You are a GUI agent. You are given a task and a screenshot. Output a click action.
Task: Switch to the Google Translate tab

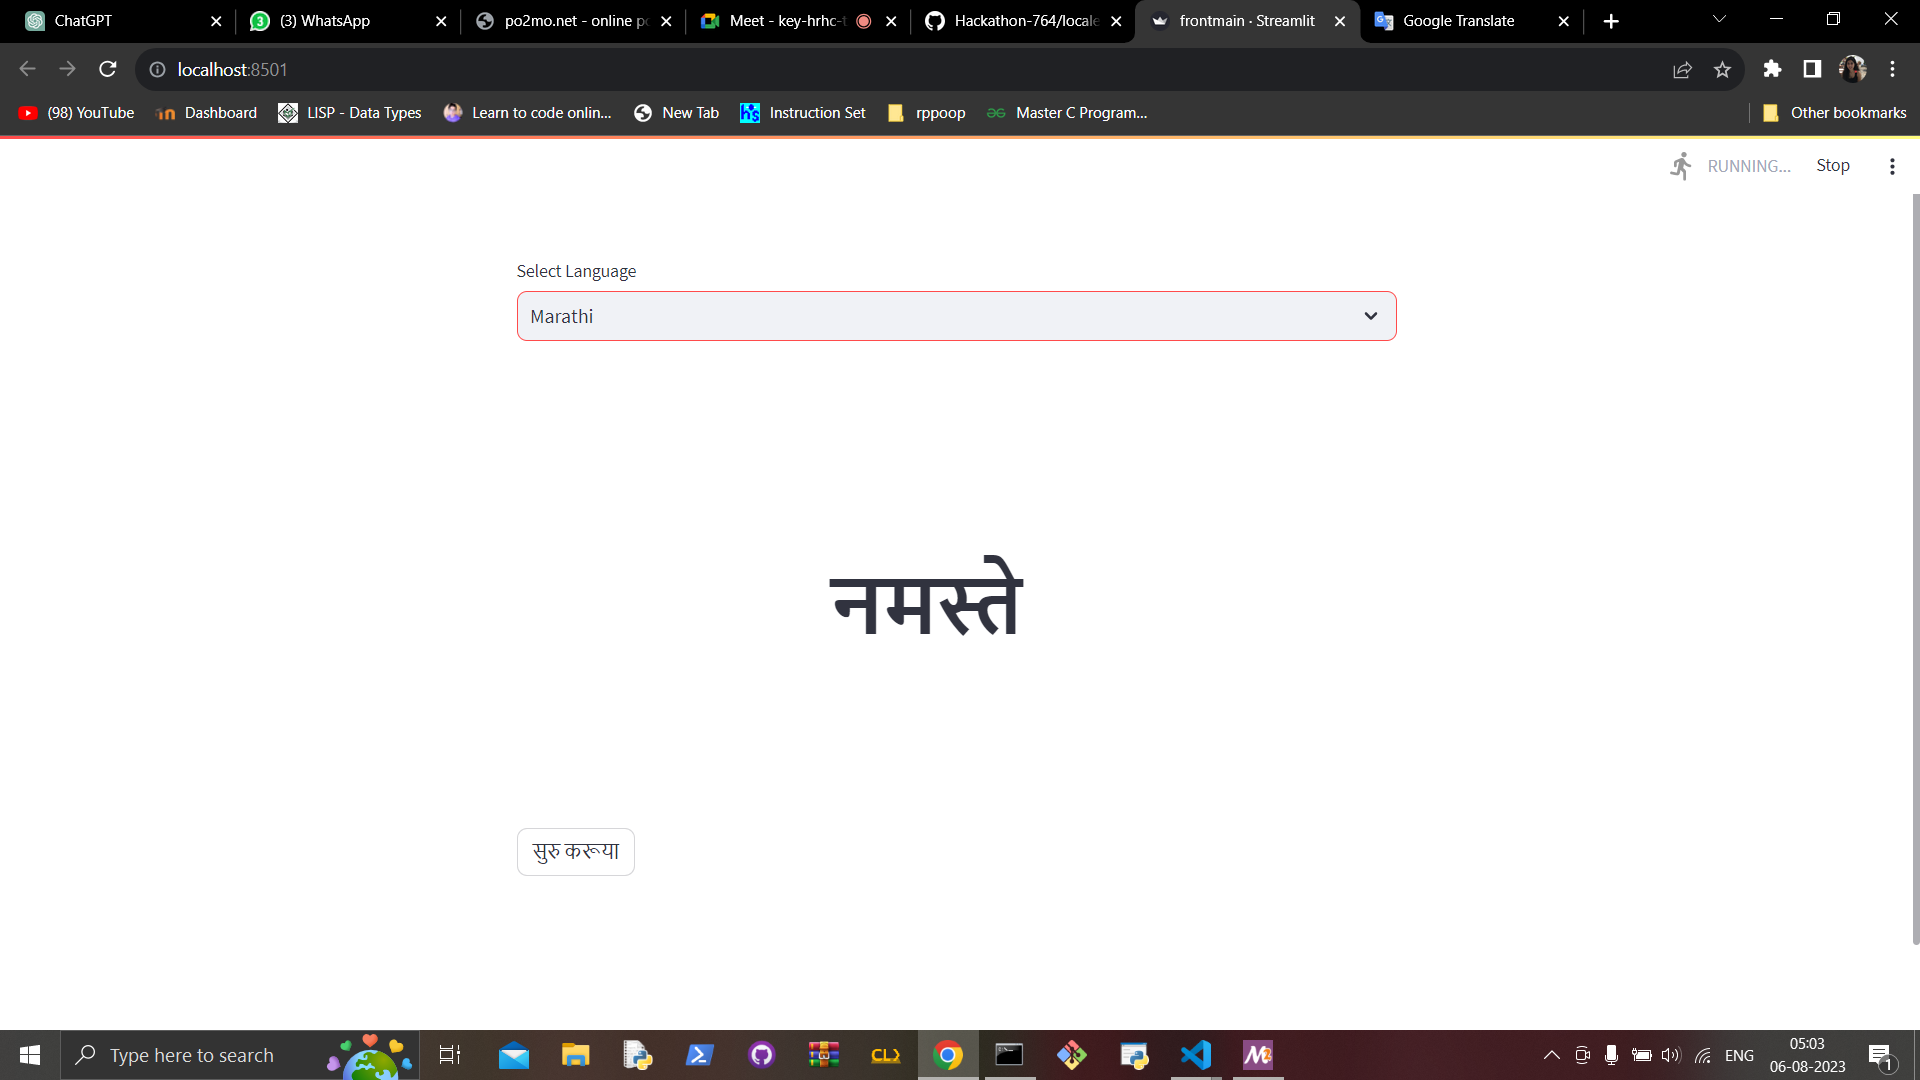tap(1457, 21)
